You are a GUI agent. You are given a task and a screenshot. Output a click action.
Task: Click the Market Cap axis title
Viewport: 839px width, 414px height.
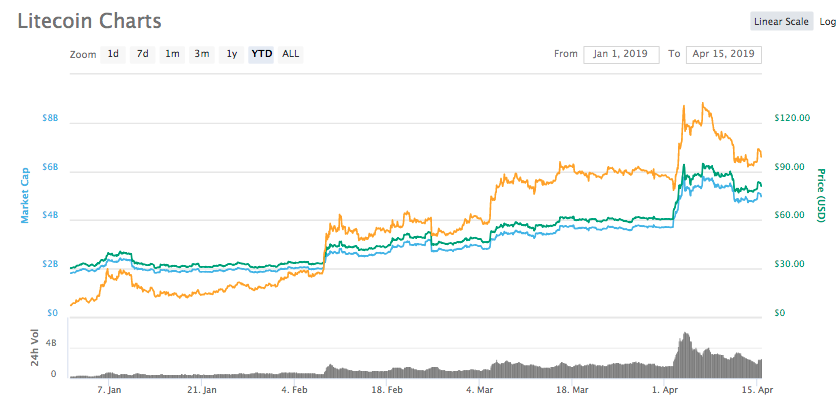(x=24, y=194)
